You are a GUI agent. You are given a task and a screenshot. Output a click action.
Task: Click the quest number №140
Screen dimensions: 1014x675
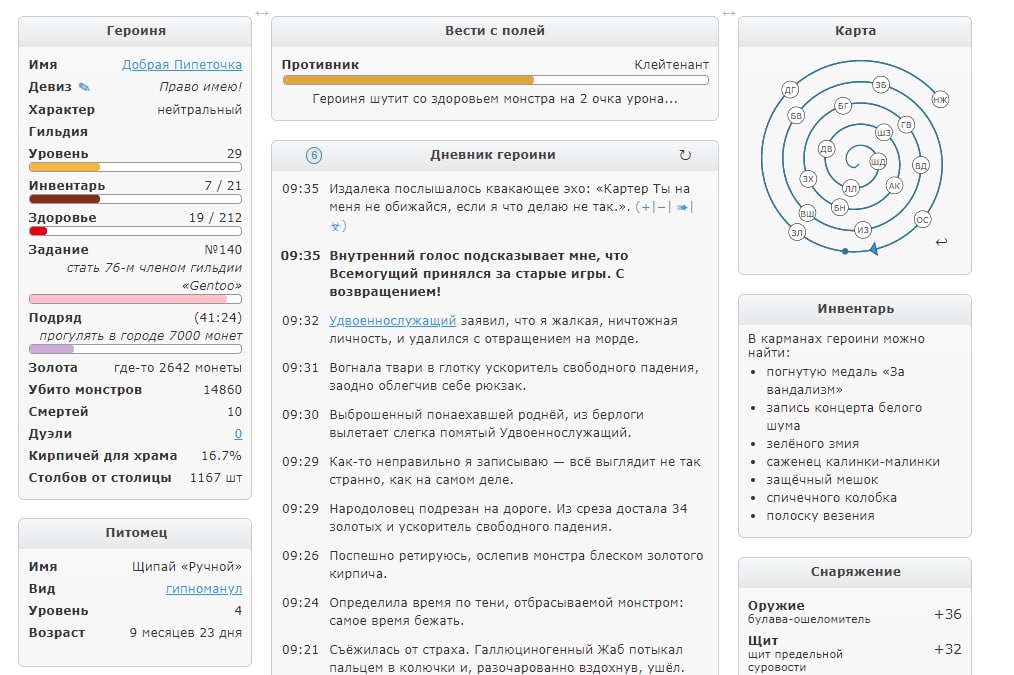(x=223, y=250)
